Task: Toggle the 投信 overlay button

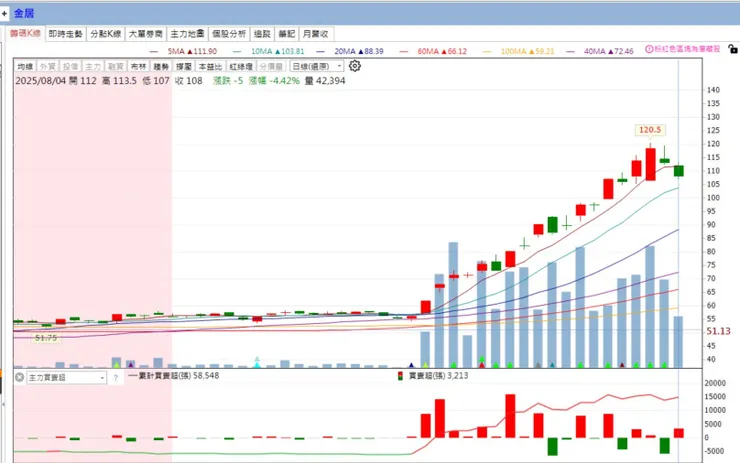Action: tap(70, 67)
